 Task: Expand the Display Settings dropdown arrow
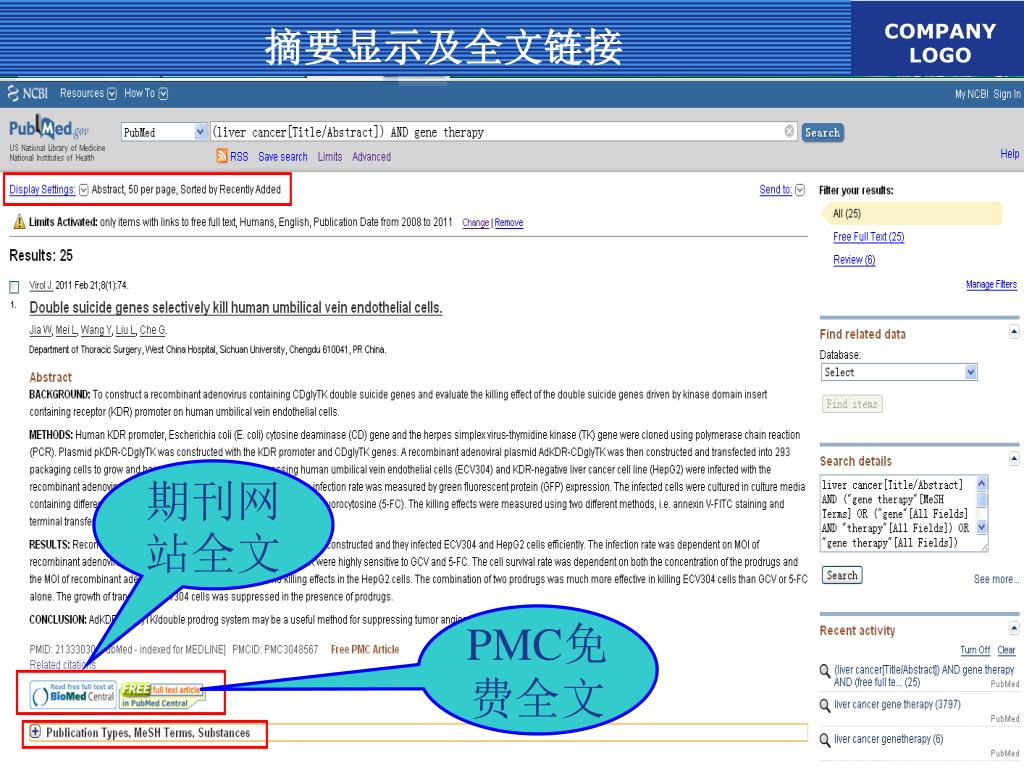84,190
